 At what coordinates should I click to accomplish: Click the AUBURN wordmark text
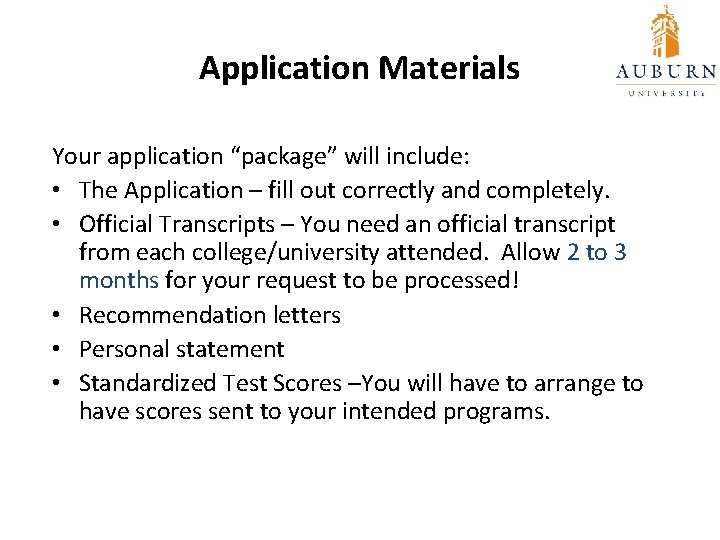click(x=665, y=72)
